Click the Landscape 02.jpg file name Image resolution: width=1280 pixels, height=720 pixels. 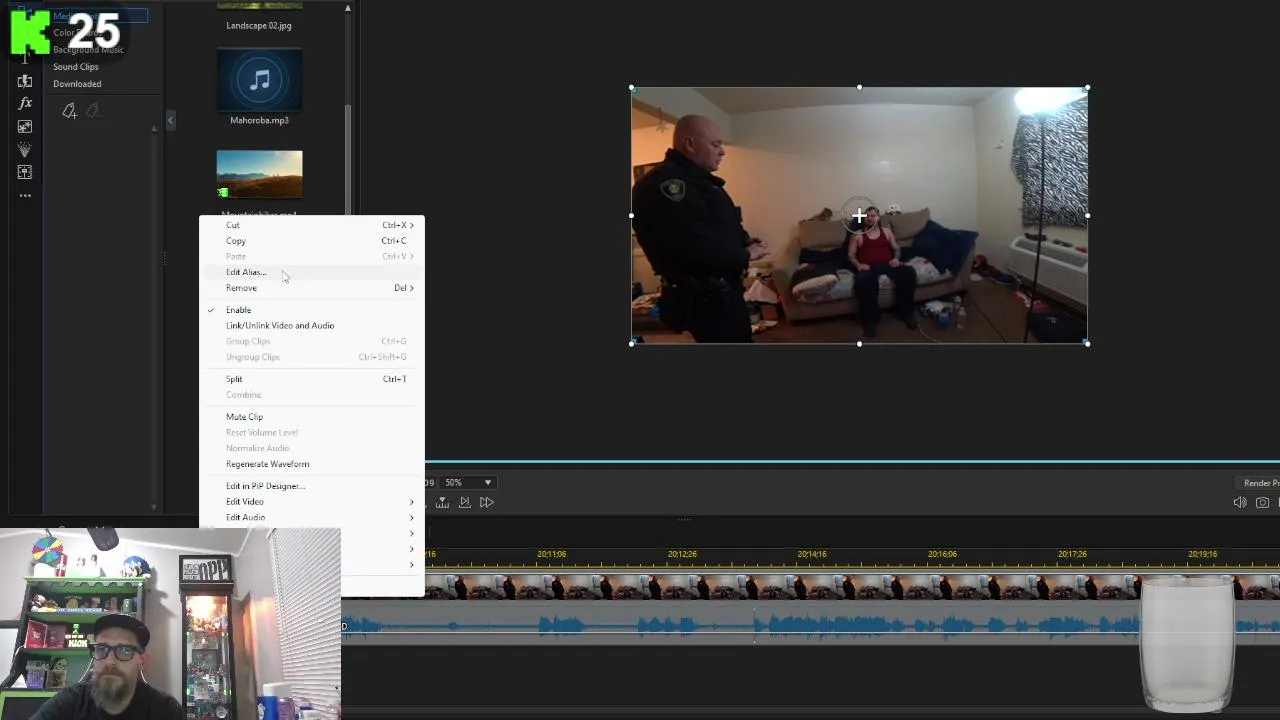click(x=259, y=26)
